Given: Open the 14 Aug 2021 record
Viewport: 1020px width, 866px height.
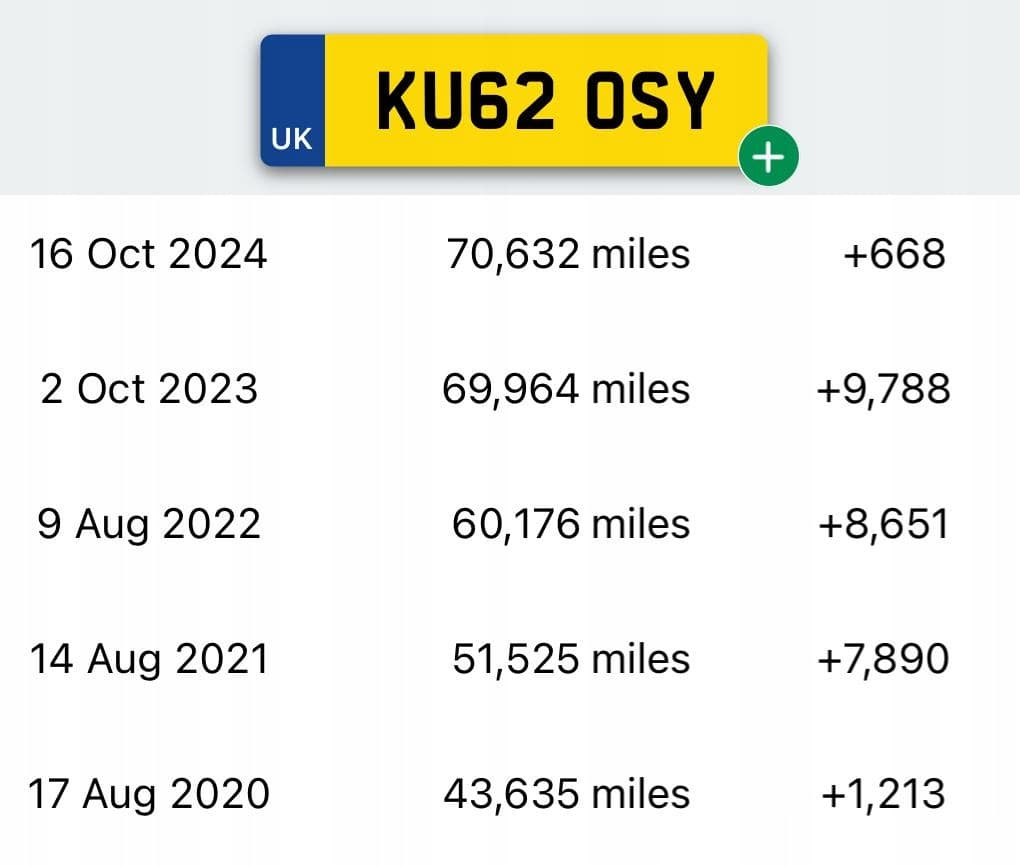Looking at the screenshot, I should pyautogui.click(x=149, y=658).
